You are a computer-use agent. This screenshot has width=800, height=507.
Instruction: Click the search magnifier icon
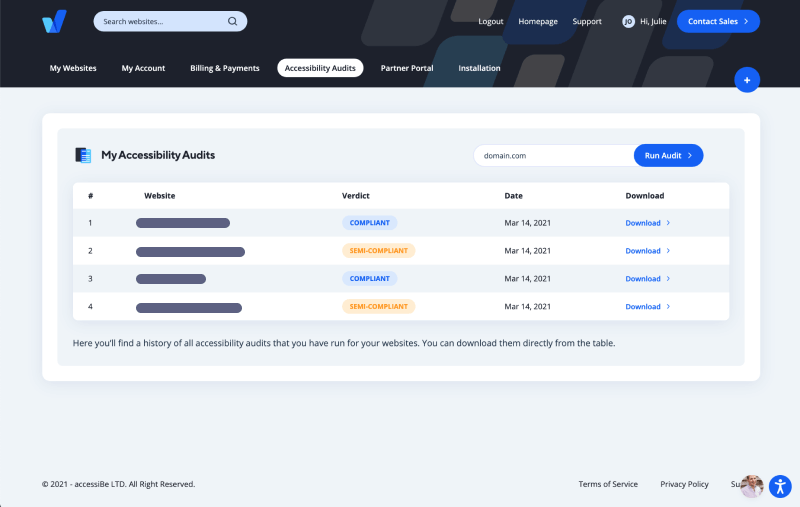233,21
